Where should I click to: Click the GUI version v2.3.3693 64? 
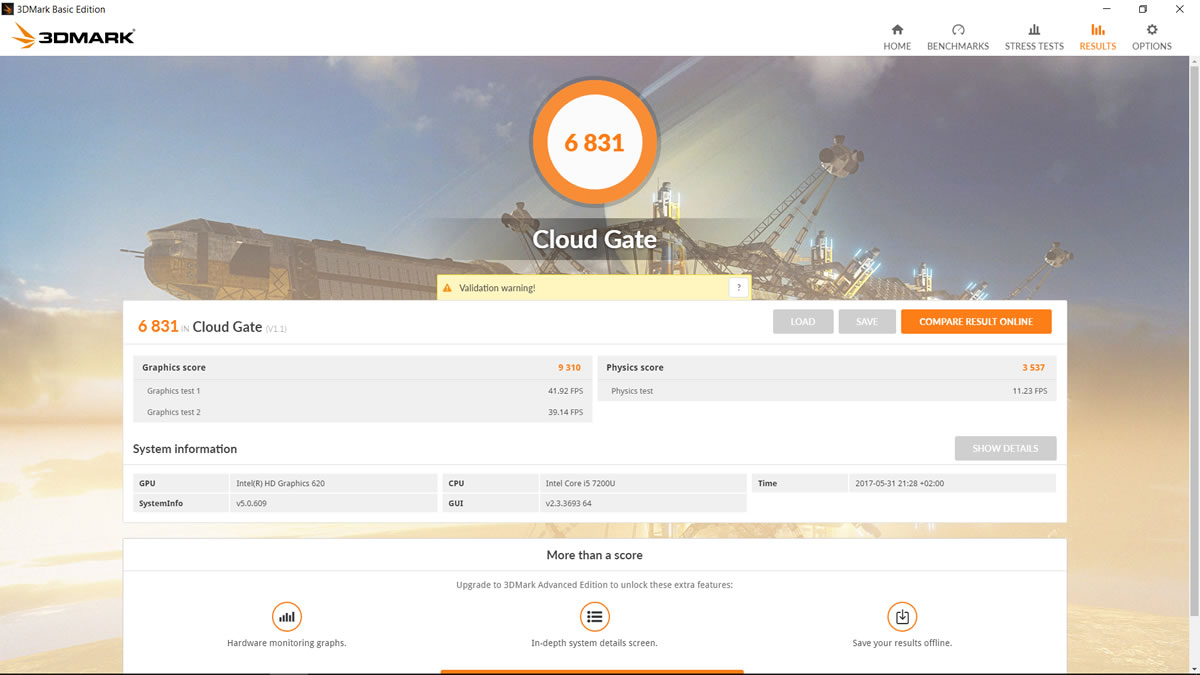pos(569,503)
